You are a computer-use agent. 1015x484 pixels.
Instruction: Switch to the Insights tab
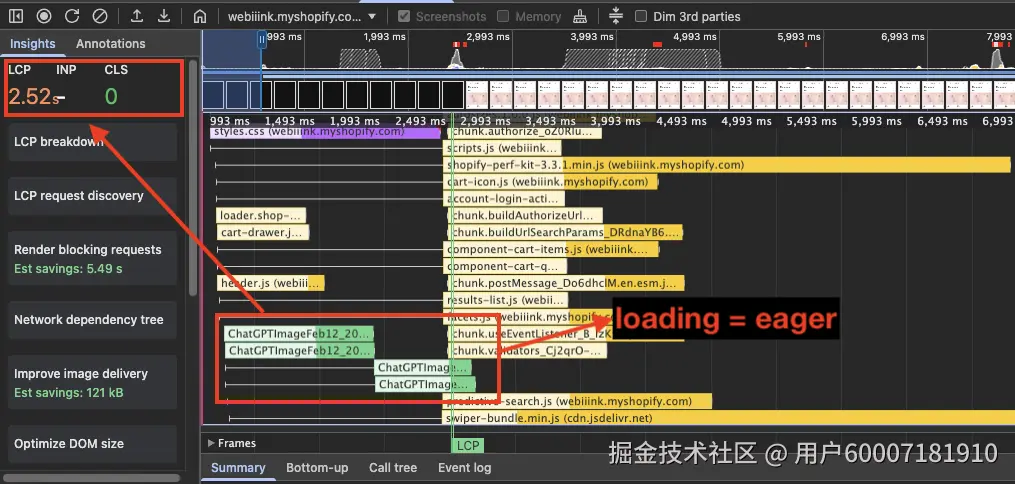click(x=32, y=44)
